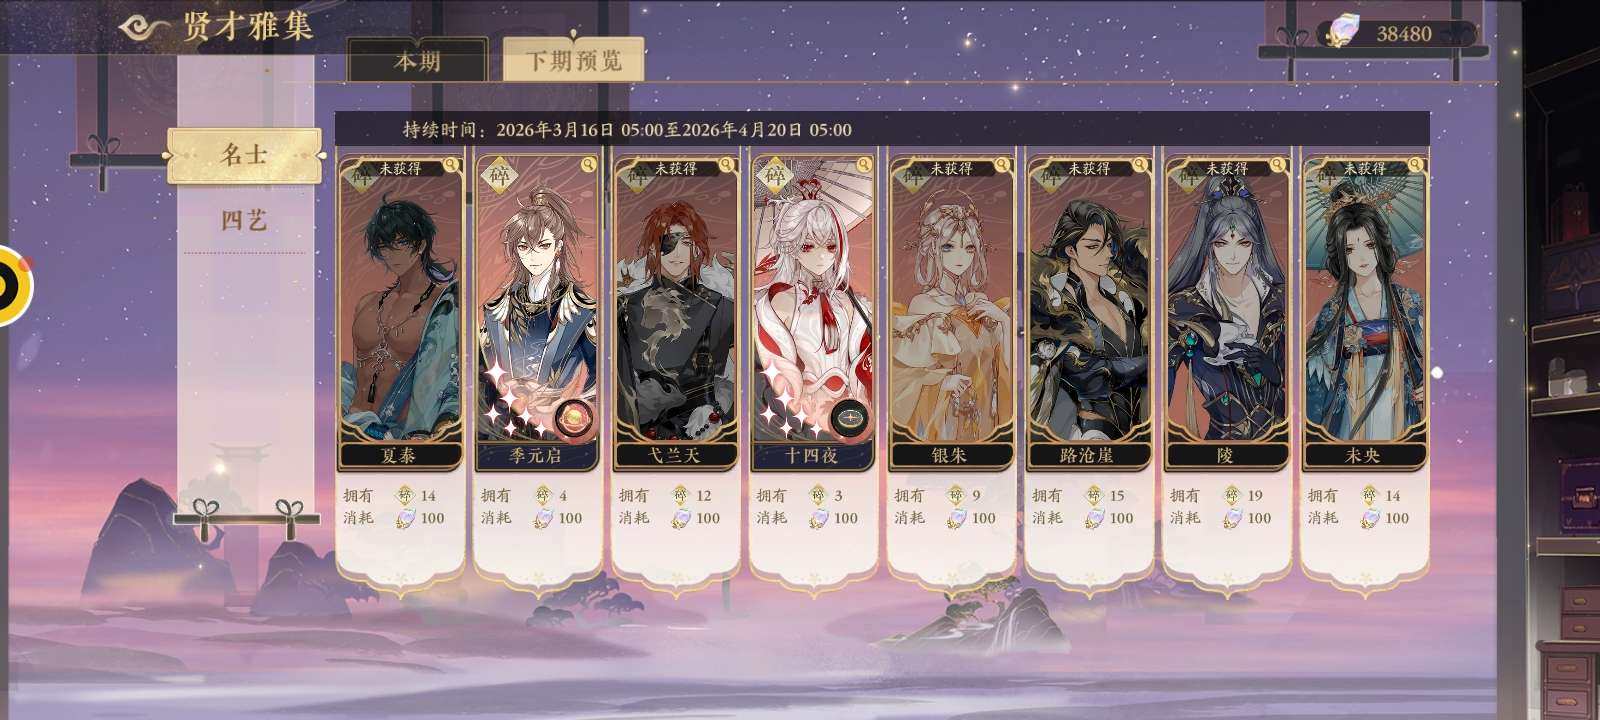Open magnifier icon on 夏泰 card
Screen dimensions: 1600x720
point(451,165)
